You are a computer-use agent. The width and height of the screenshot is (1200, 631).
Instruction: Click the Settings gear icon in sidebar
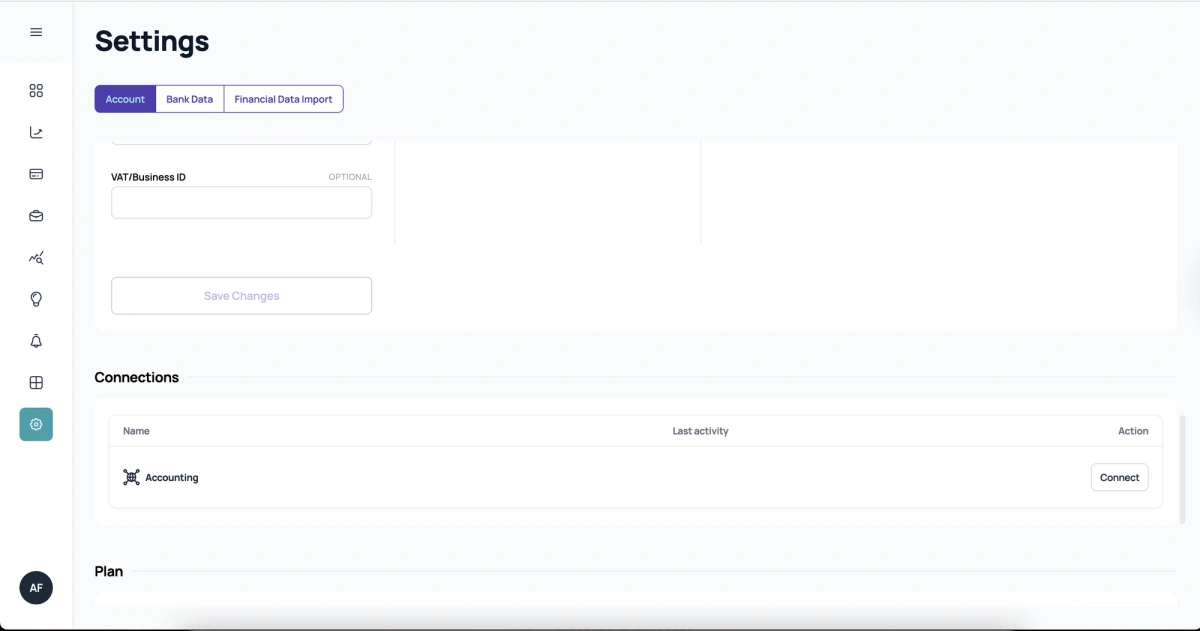pos(36,424)
